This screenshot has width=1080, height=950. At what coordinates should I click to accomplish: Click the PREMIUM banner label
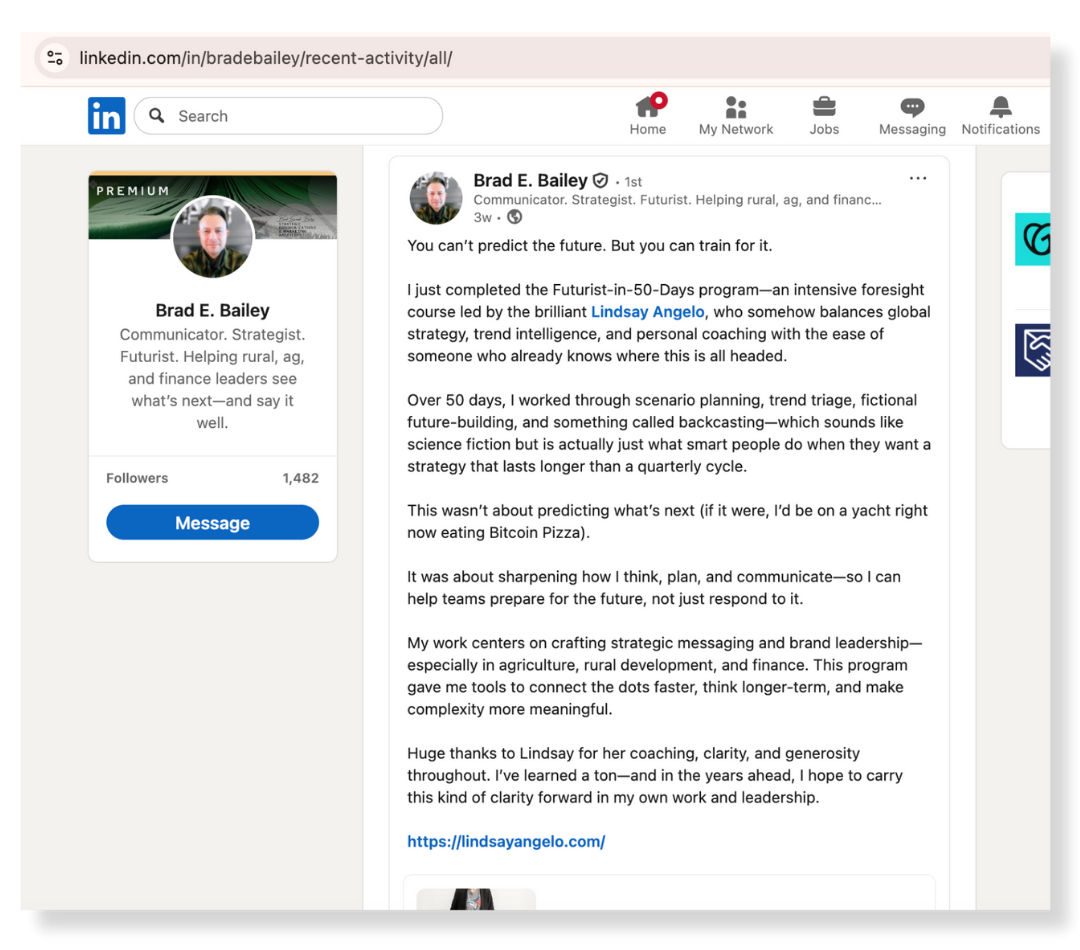[x=132, y=191]
